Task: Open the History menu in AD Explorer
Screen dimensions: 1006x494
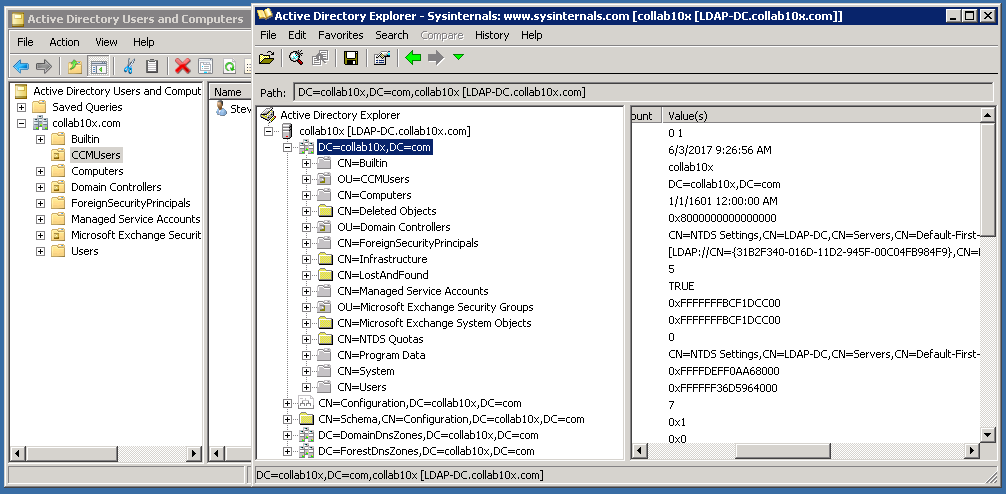Action: coord(492,35)
